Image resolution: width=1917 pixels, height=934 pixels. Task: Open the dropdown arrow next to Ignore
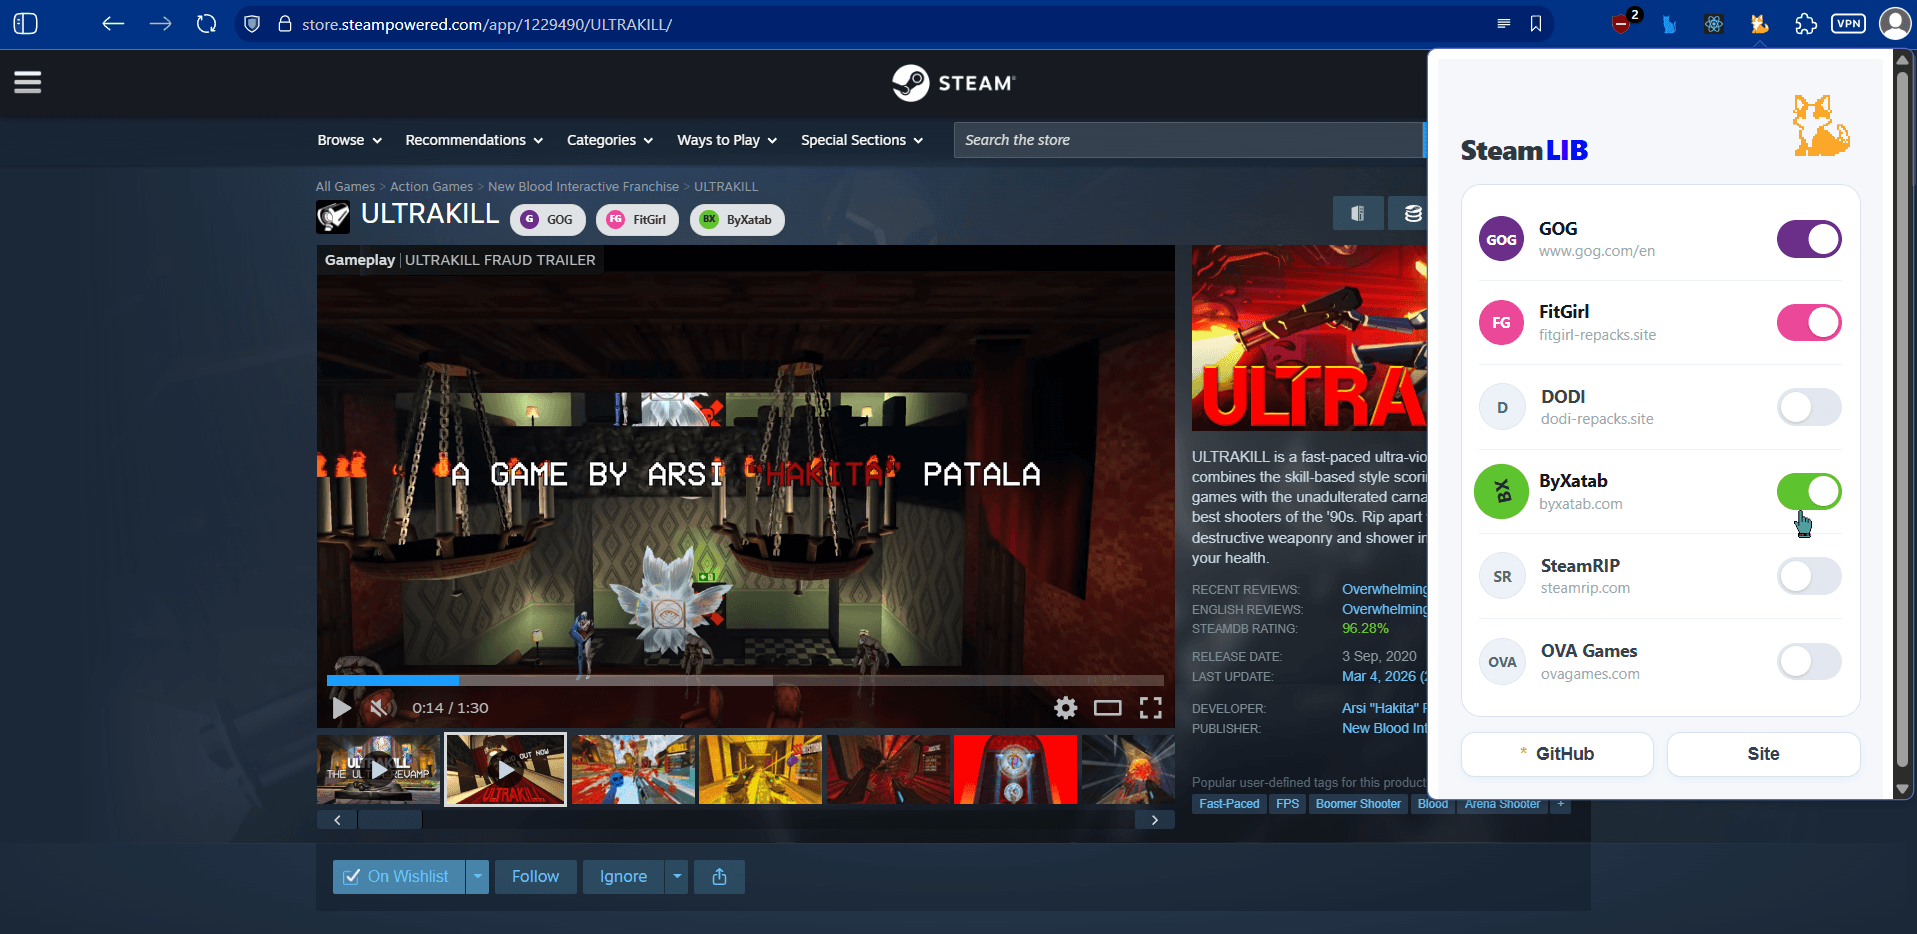point(675,876)
